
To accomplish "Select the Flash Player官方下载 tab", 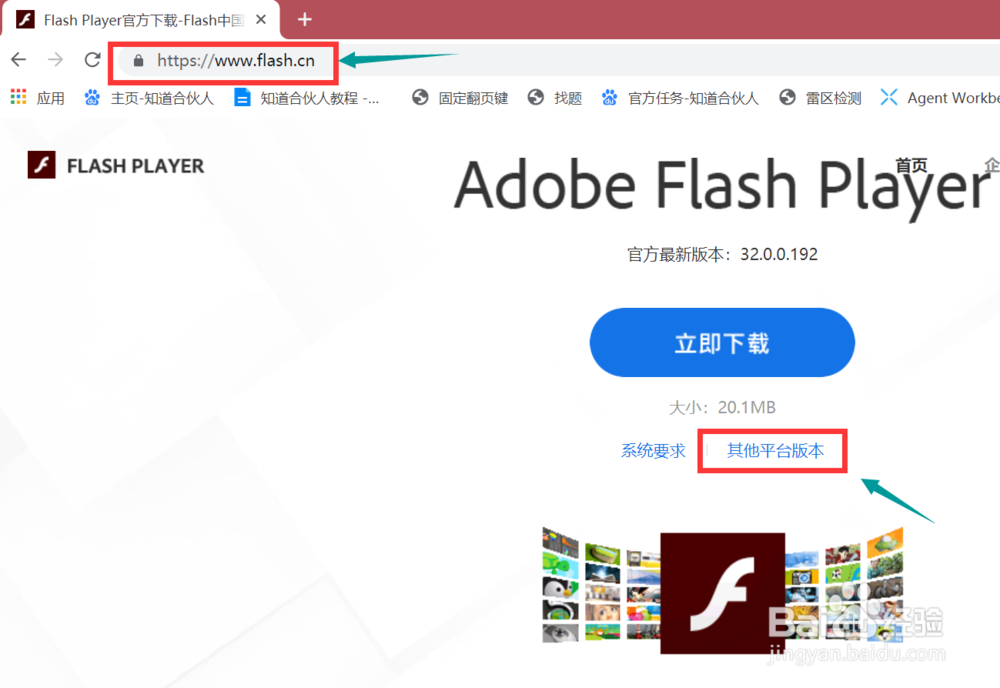I will pos(140,20).
